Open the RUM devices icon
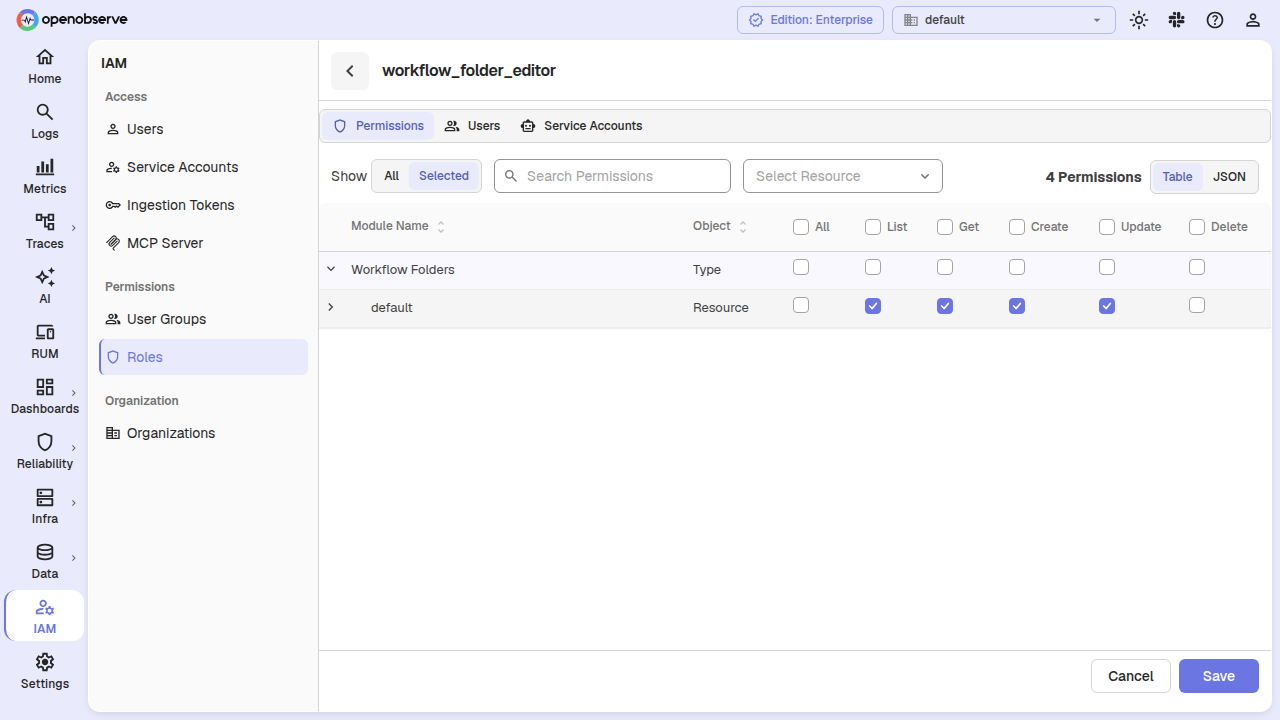Image resolution: width=1280 pixels, height=720 pixels. (x=45, y=332)
